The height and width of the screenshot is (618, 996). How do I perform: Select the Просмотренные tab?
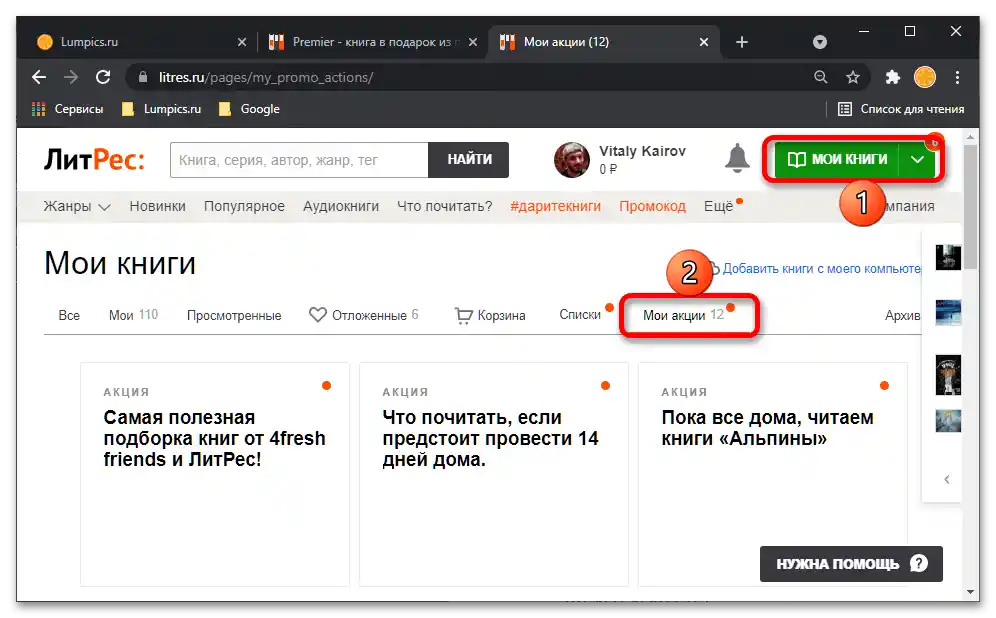pos(234,315)
